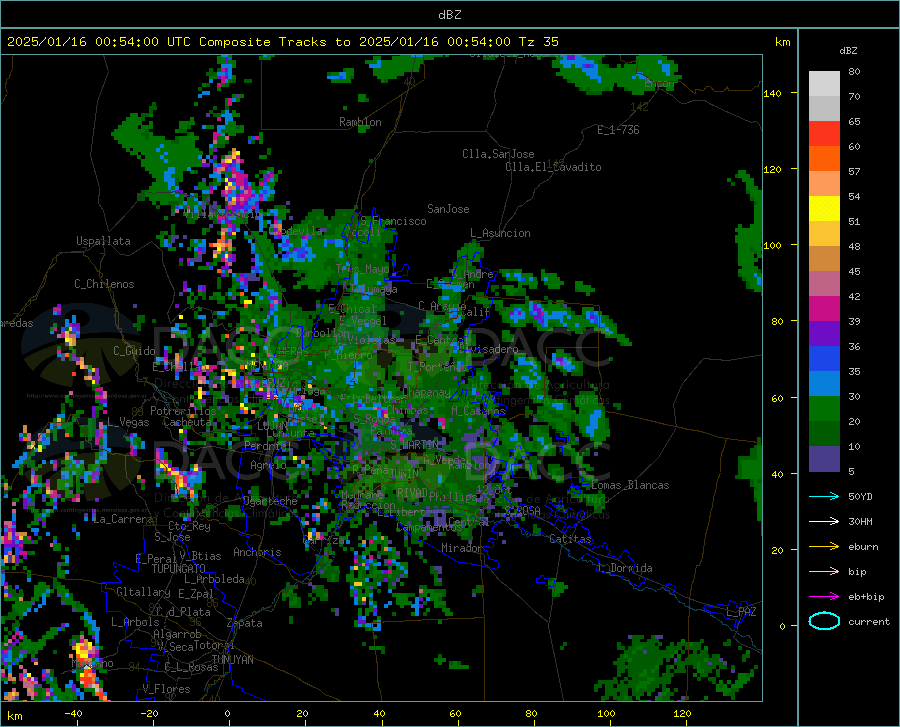Click the L_PAZ map label
Viewport: 900px width, 727px height.
pyautogui.click(x=741, y=612)
